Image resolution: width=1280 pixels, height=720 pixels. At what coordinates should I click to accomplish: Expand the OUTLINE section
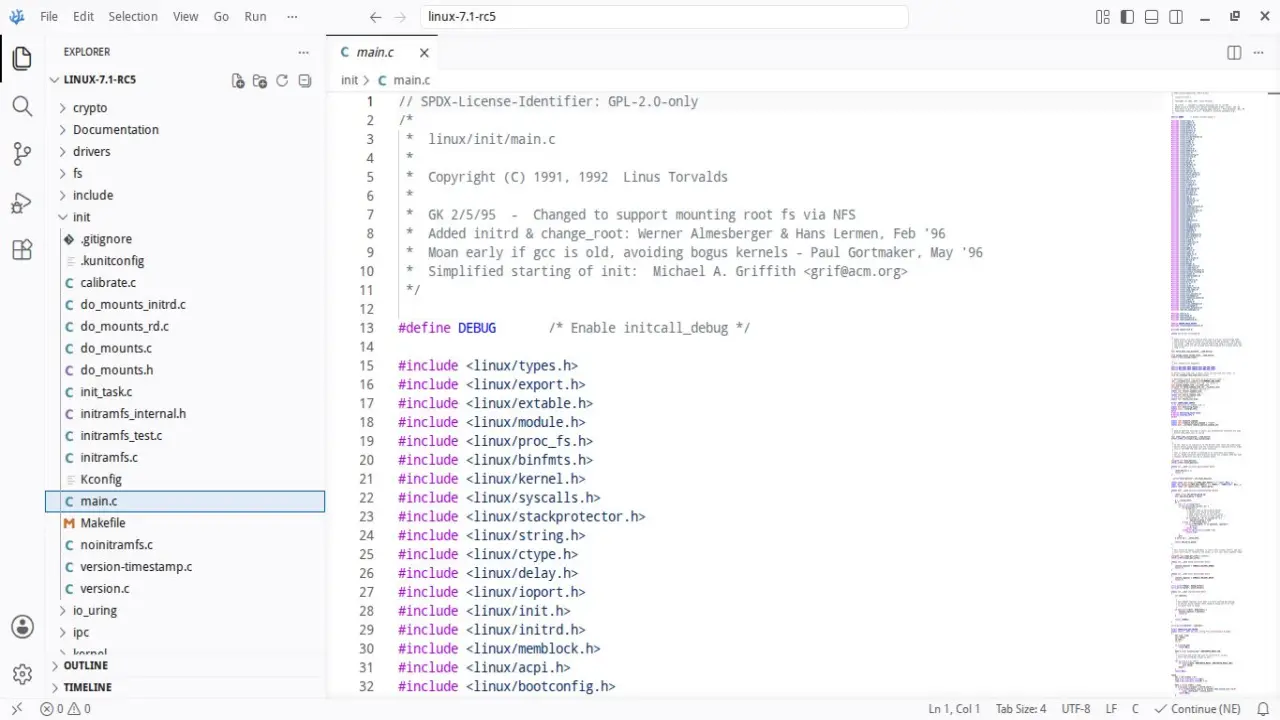[185, 666]
